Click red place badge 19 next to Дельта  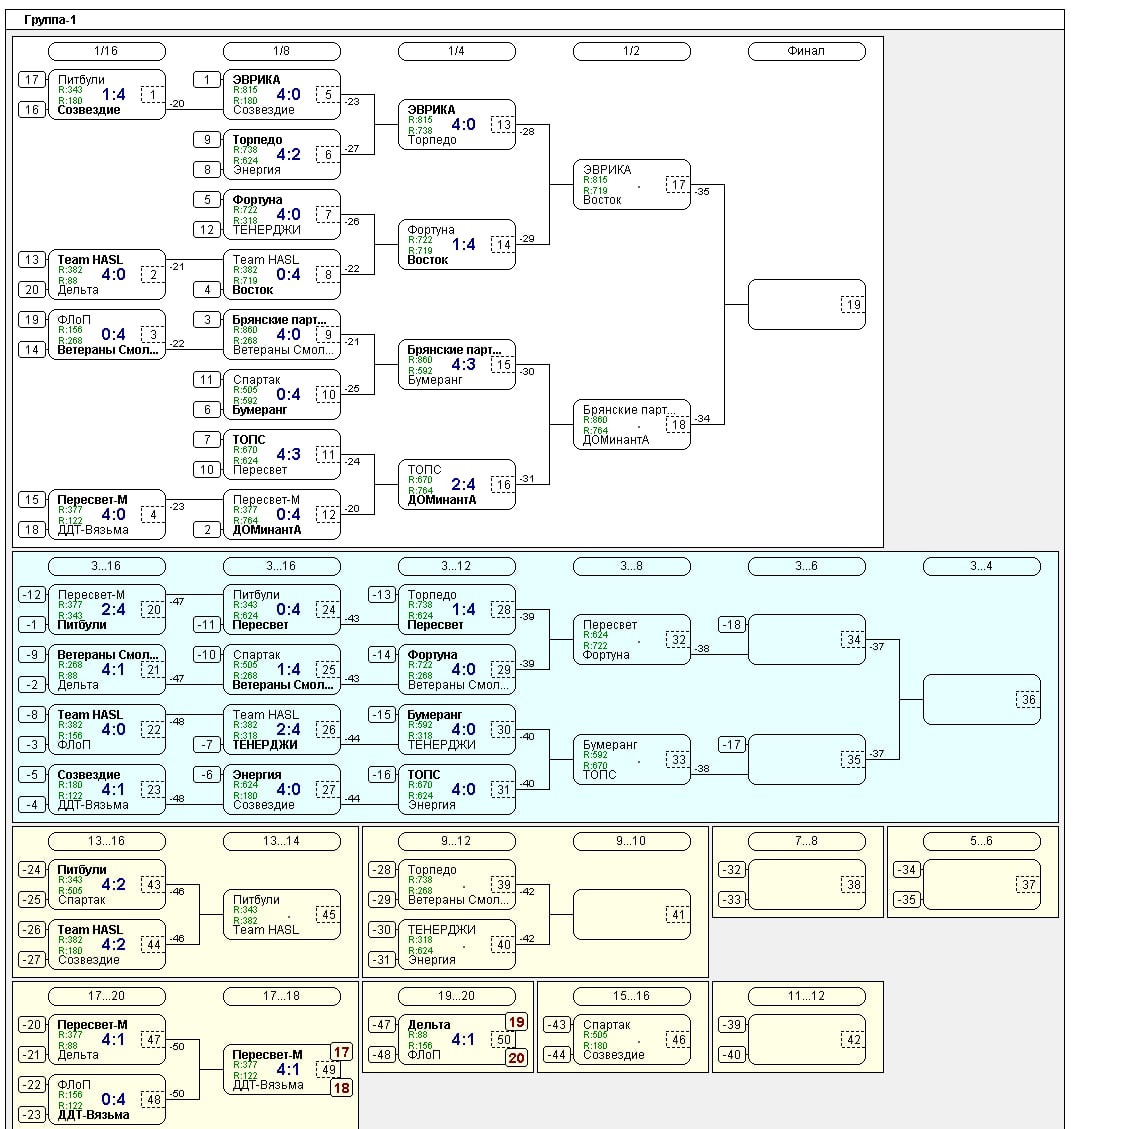click(x=516, y=1022)
